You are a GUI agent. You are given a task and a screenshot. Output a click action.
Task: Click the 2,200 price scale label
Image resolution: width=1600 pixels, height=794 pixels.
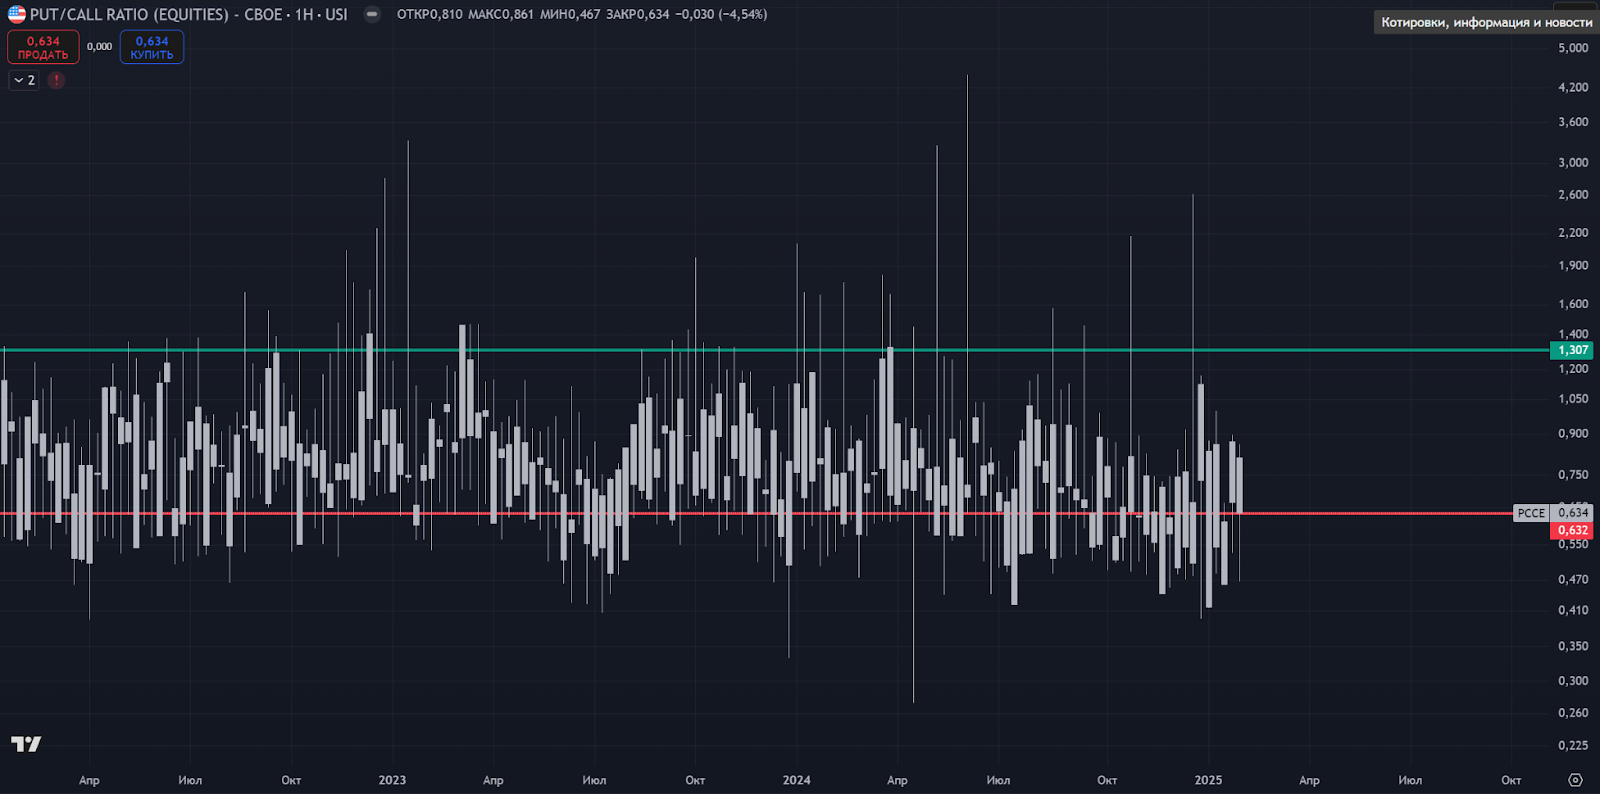[x=1573, y=232]
